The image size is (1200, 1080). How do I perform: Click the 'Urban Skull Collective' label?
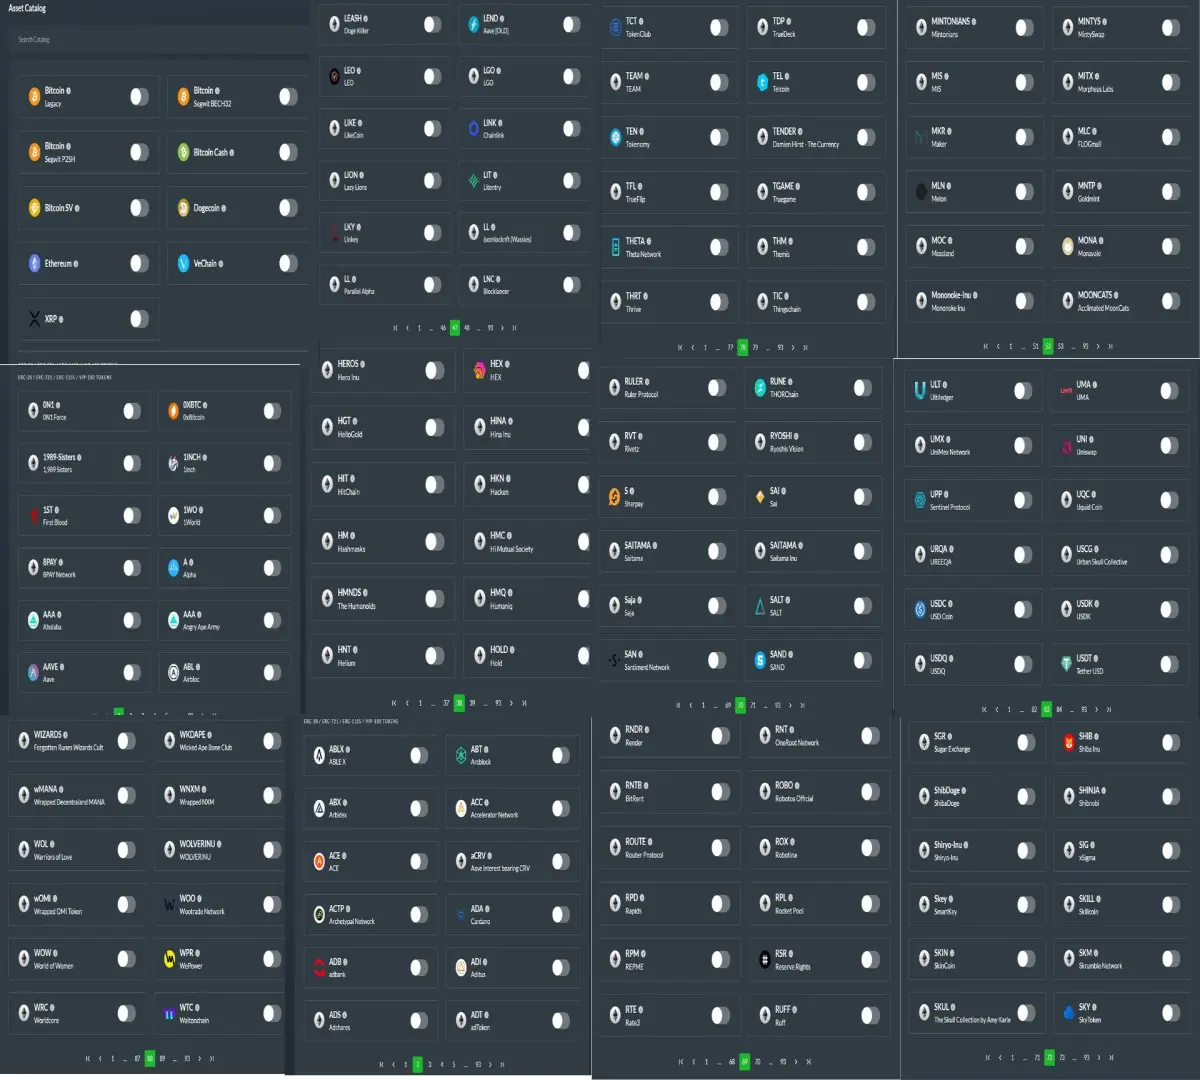[x=1102, y=562]
